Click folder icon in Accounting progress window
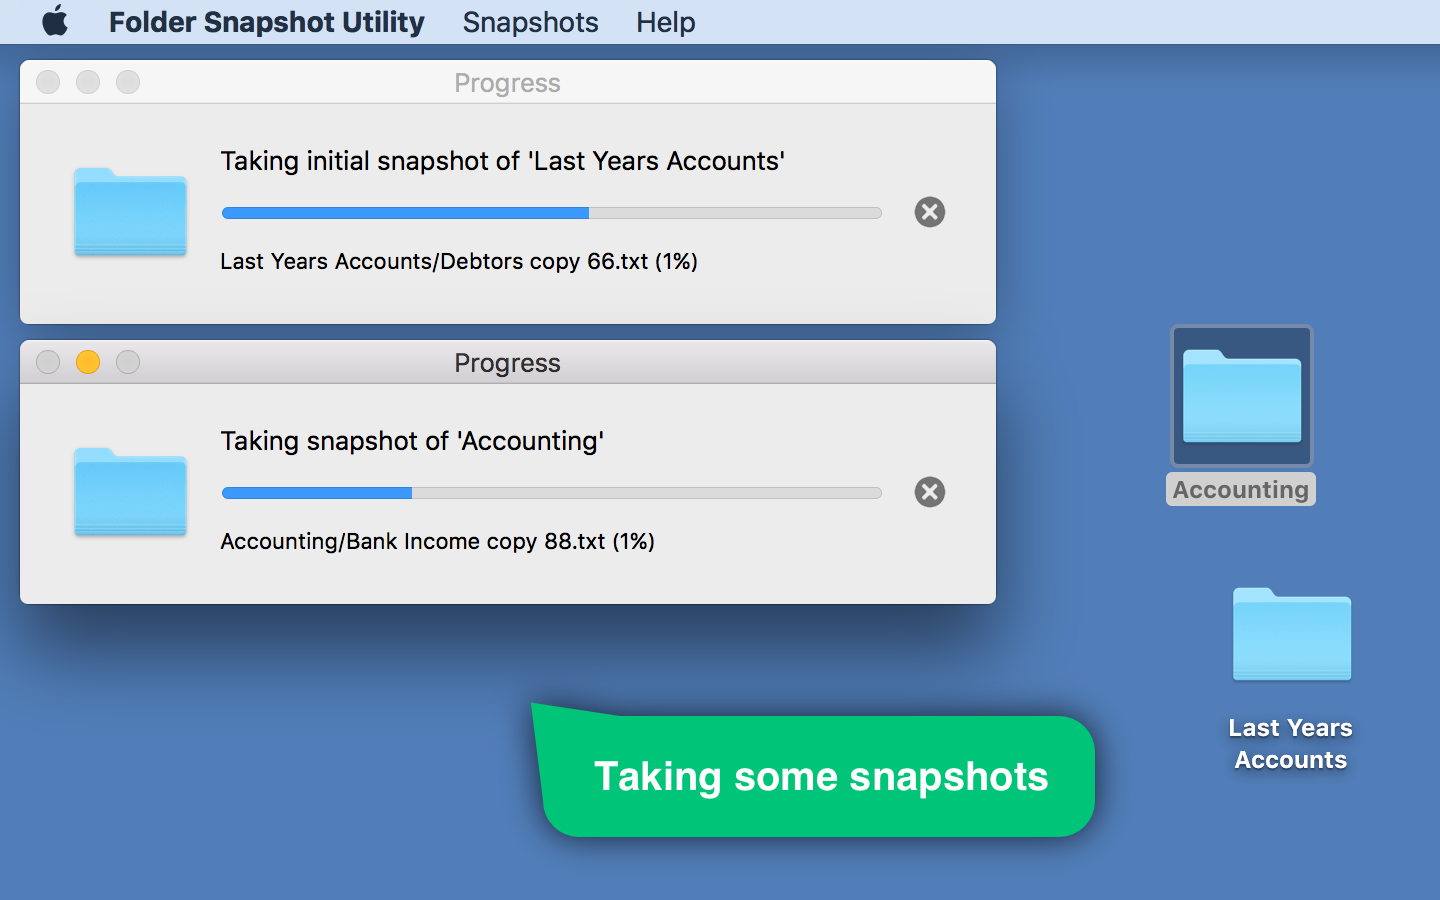1440x900 pixels. pyautogui.click(x=130, y=492)
